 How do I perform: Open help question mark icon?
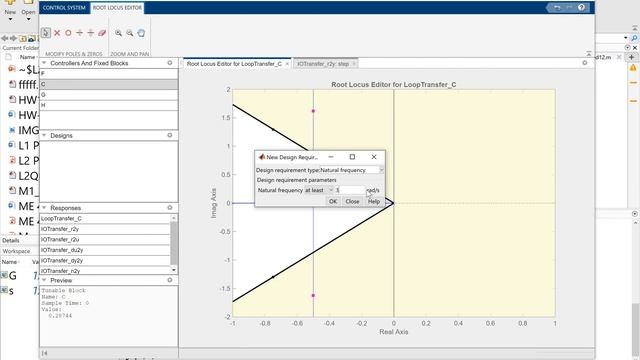pyautogui.click(x=581, y=7)
